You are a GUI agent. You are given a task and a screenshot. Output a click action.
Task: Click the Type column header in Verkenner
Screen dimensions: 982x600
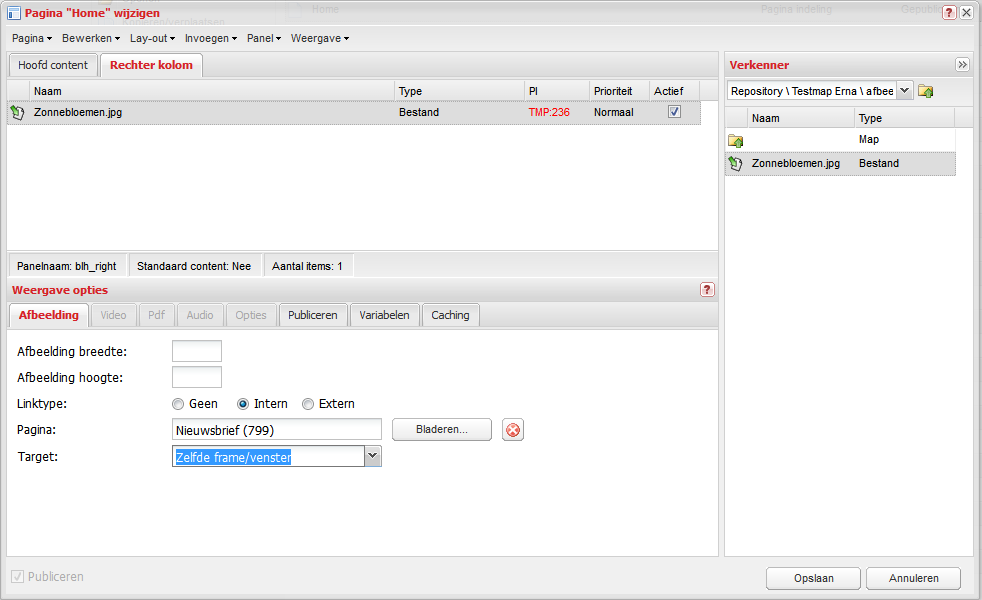coord(904,118)
